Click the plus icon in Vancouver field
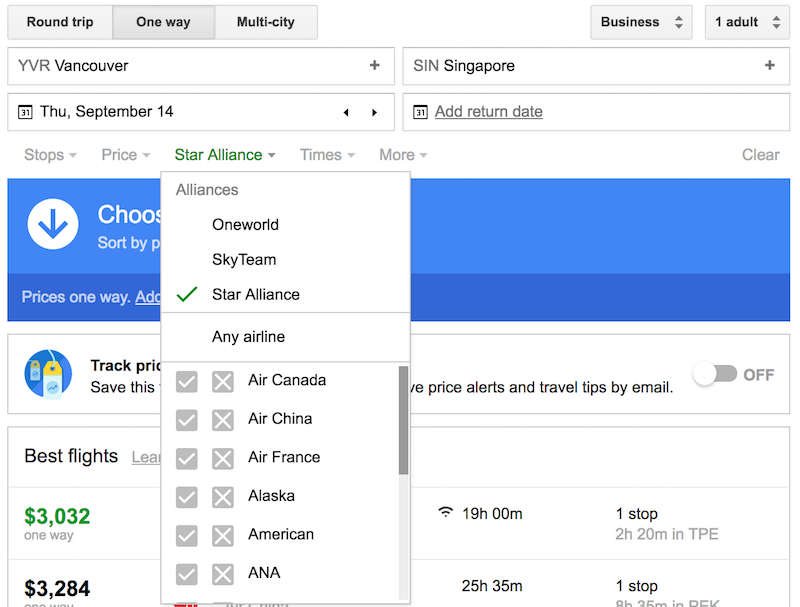The width and height of the screenshot is (800, 607). pyautogui.click(x=374, y=65)
